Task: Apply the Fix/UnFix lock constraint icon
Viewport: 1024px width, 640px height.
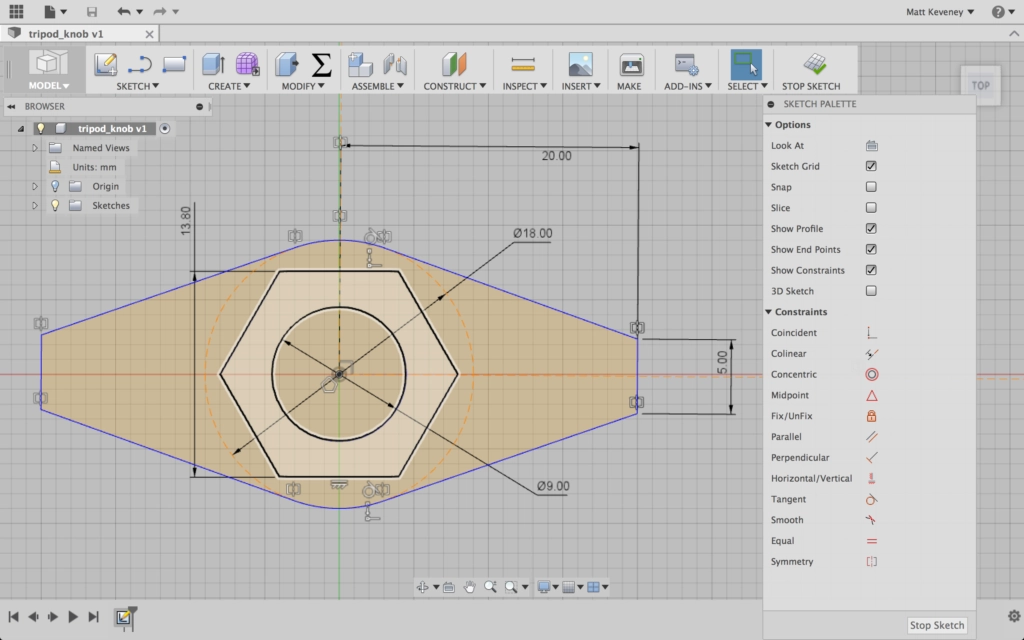Action: [x=871, y=416]
